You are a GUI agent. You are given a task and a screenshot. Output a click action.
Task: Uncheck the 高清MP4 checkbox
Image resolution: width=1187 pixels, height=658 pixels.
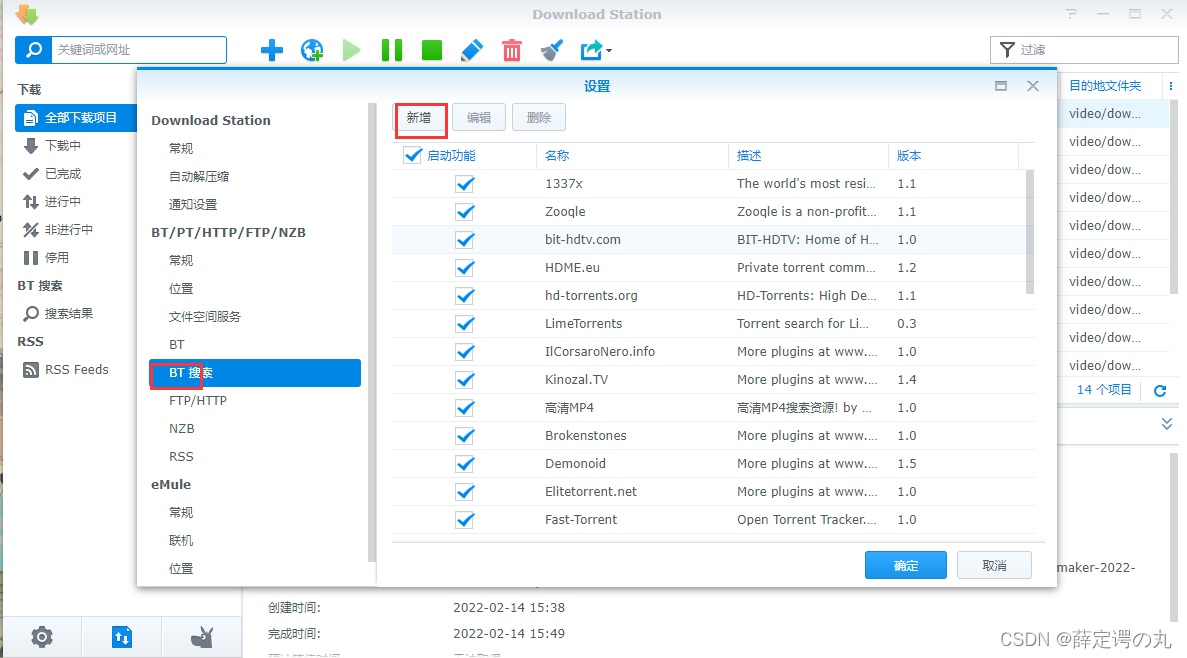point(465,408)
